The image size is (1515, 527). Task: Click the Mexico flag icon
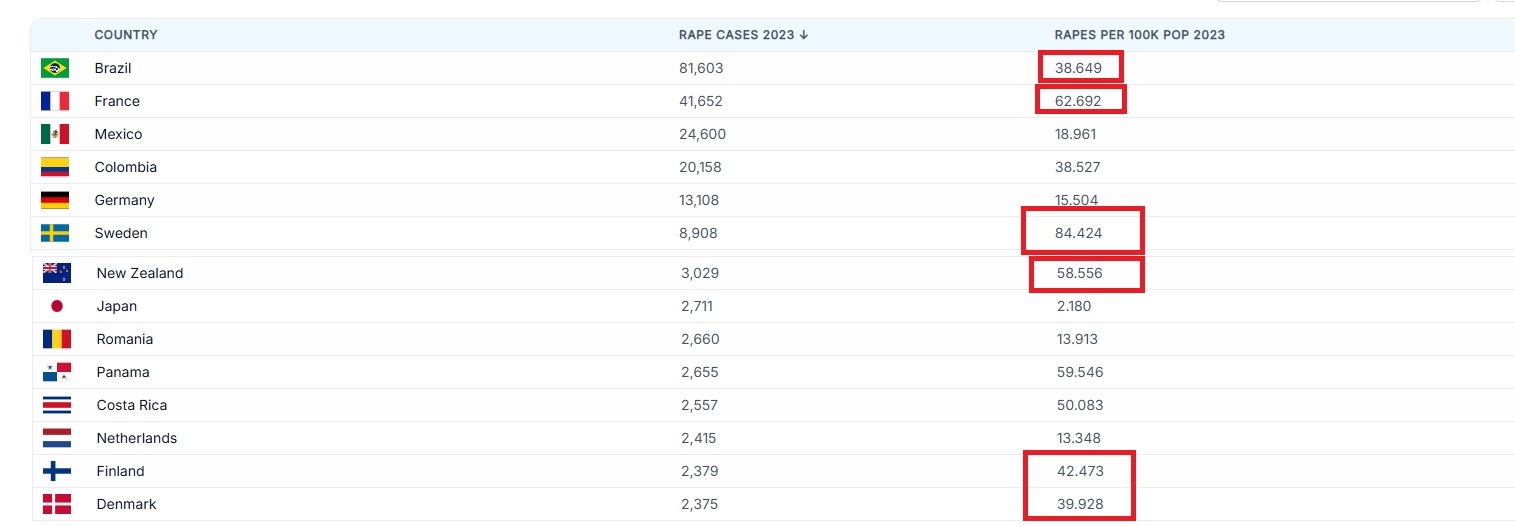[55, 134]
